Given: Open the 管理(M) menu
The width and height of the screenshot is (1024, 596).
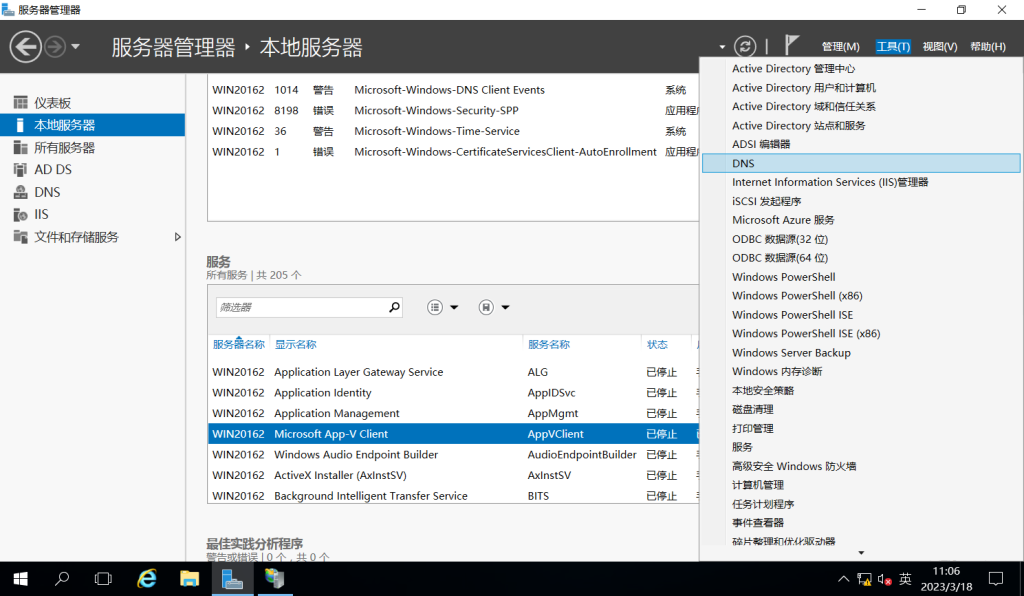Looking at the screenshot, I should (x=840, y=46).
